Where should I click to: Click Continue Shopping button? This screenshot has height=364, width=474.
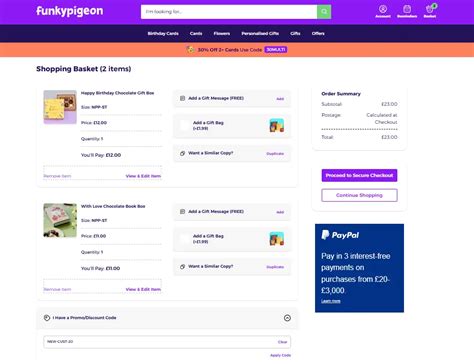click(x=359, y=195)
